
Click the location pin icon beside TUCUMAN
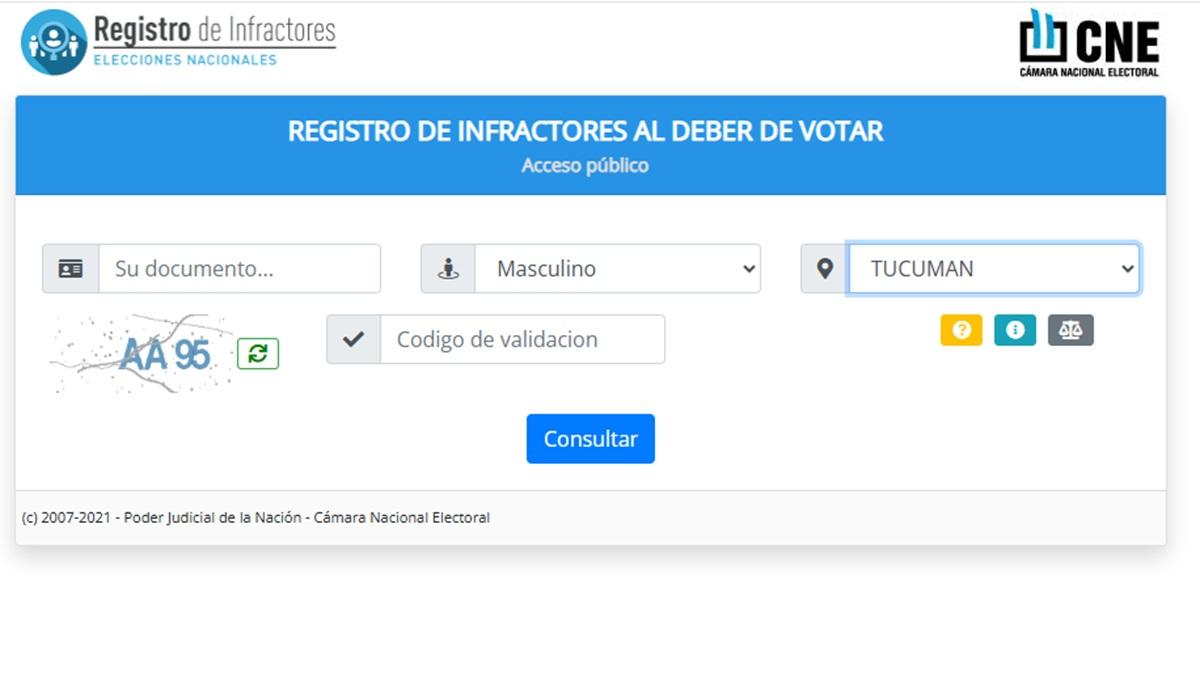(x=825, y=269)
